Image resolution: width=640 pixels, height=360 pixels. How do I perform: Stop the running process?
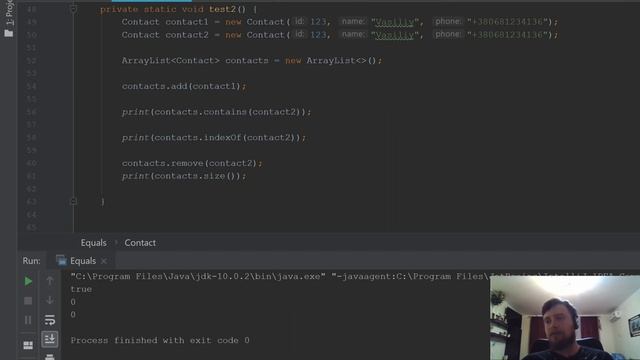[x=28, y=301]
